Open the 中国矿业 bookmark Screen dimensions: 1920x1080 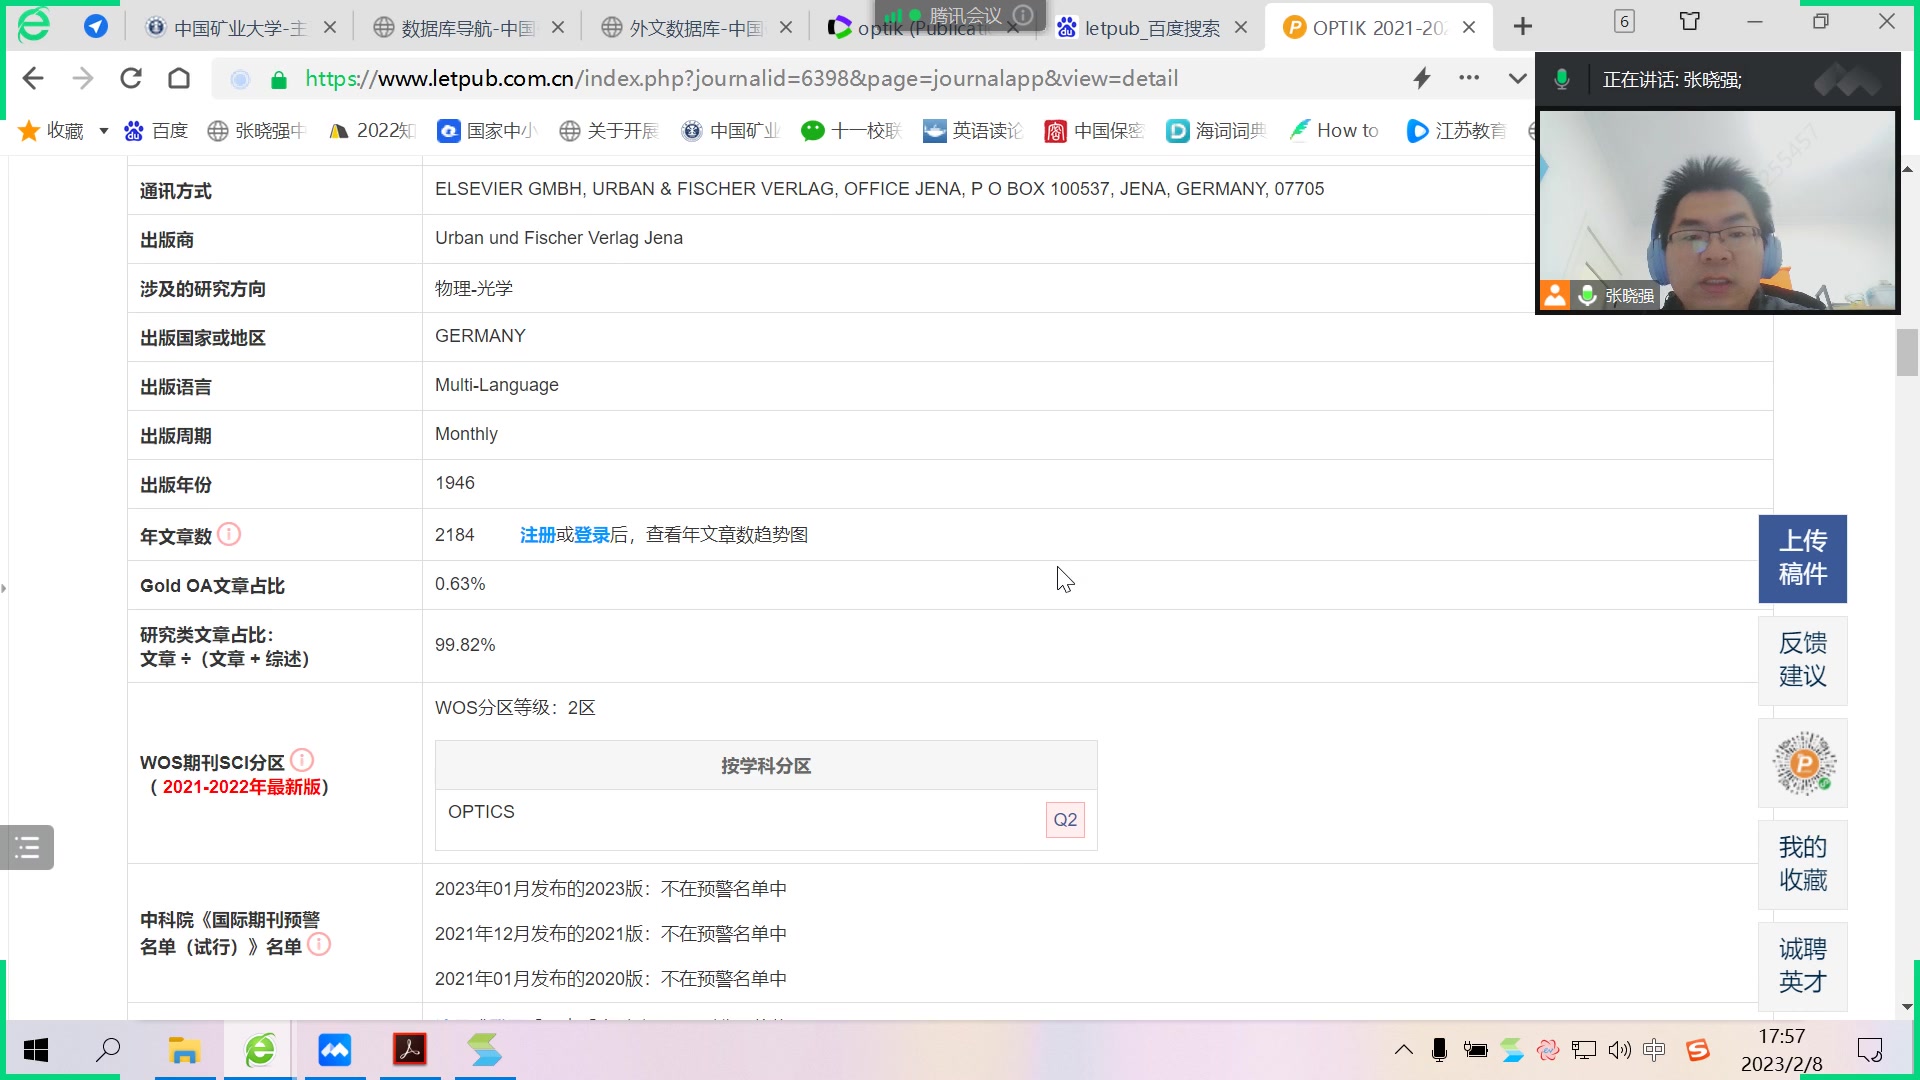[731, 131]
